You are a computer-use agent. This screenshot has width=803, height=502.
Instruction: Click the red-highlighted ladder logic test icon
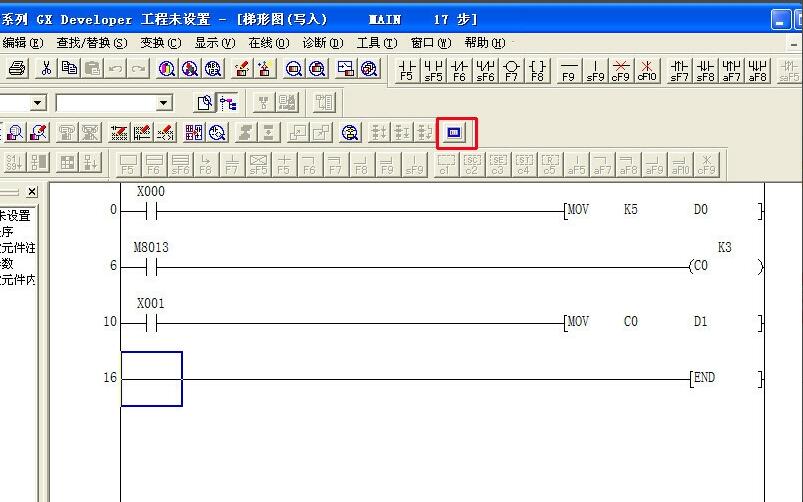456,132
